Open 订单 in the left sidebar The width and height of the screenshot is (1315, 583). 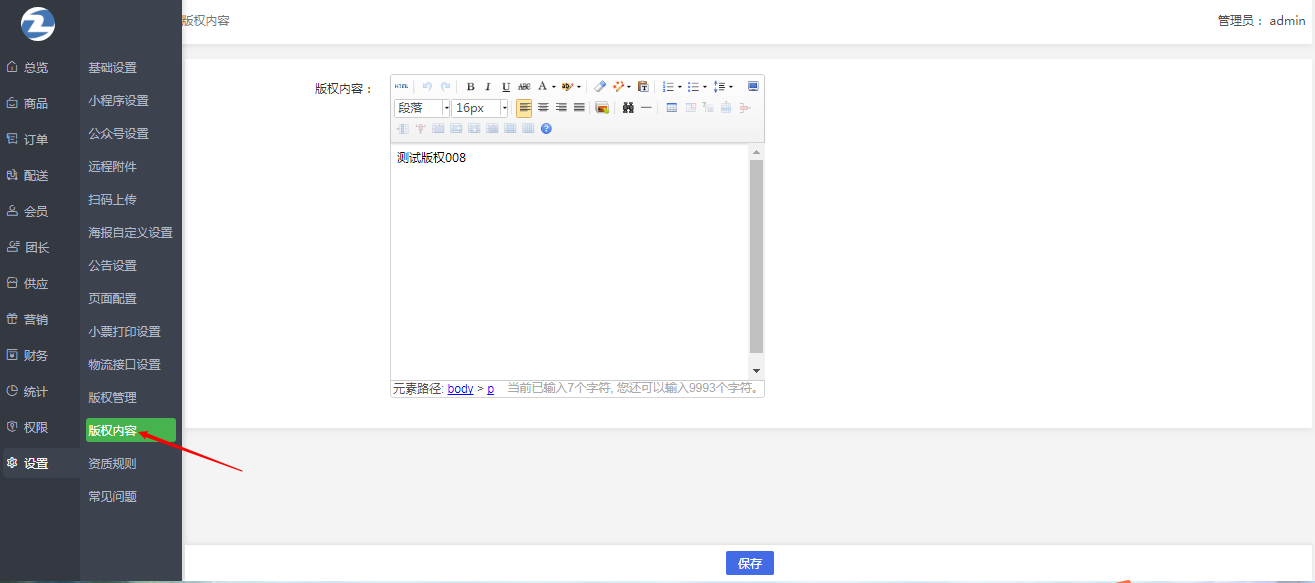(x=36, y=140)
